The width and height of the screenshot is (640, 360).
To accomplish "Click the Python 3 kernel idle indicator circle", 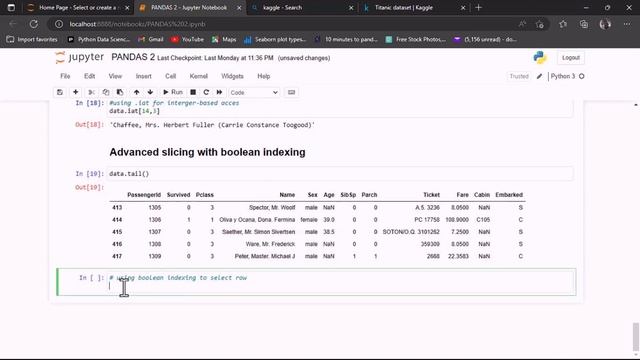I will pyautogui.click(x=582, y=76).
